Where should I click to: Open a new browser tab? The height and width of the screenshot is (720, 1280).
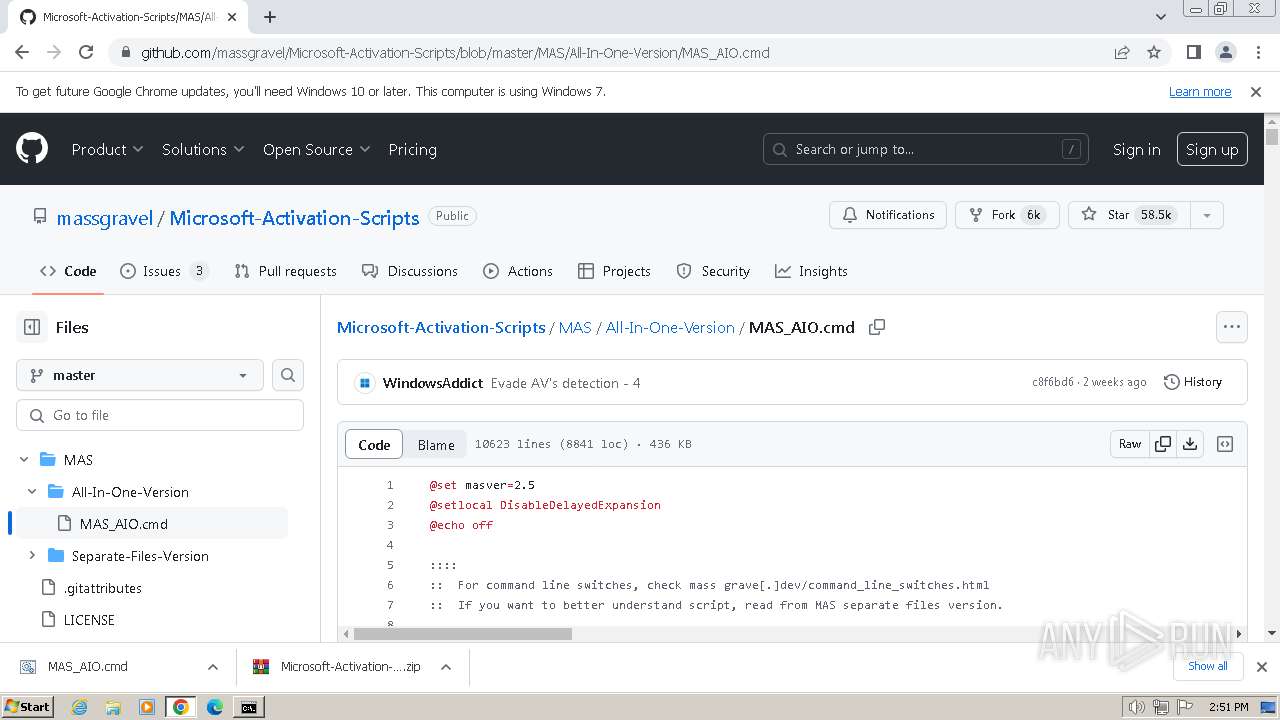pos(270,17)
